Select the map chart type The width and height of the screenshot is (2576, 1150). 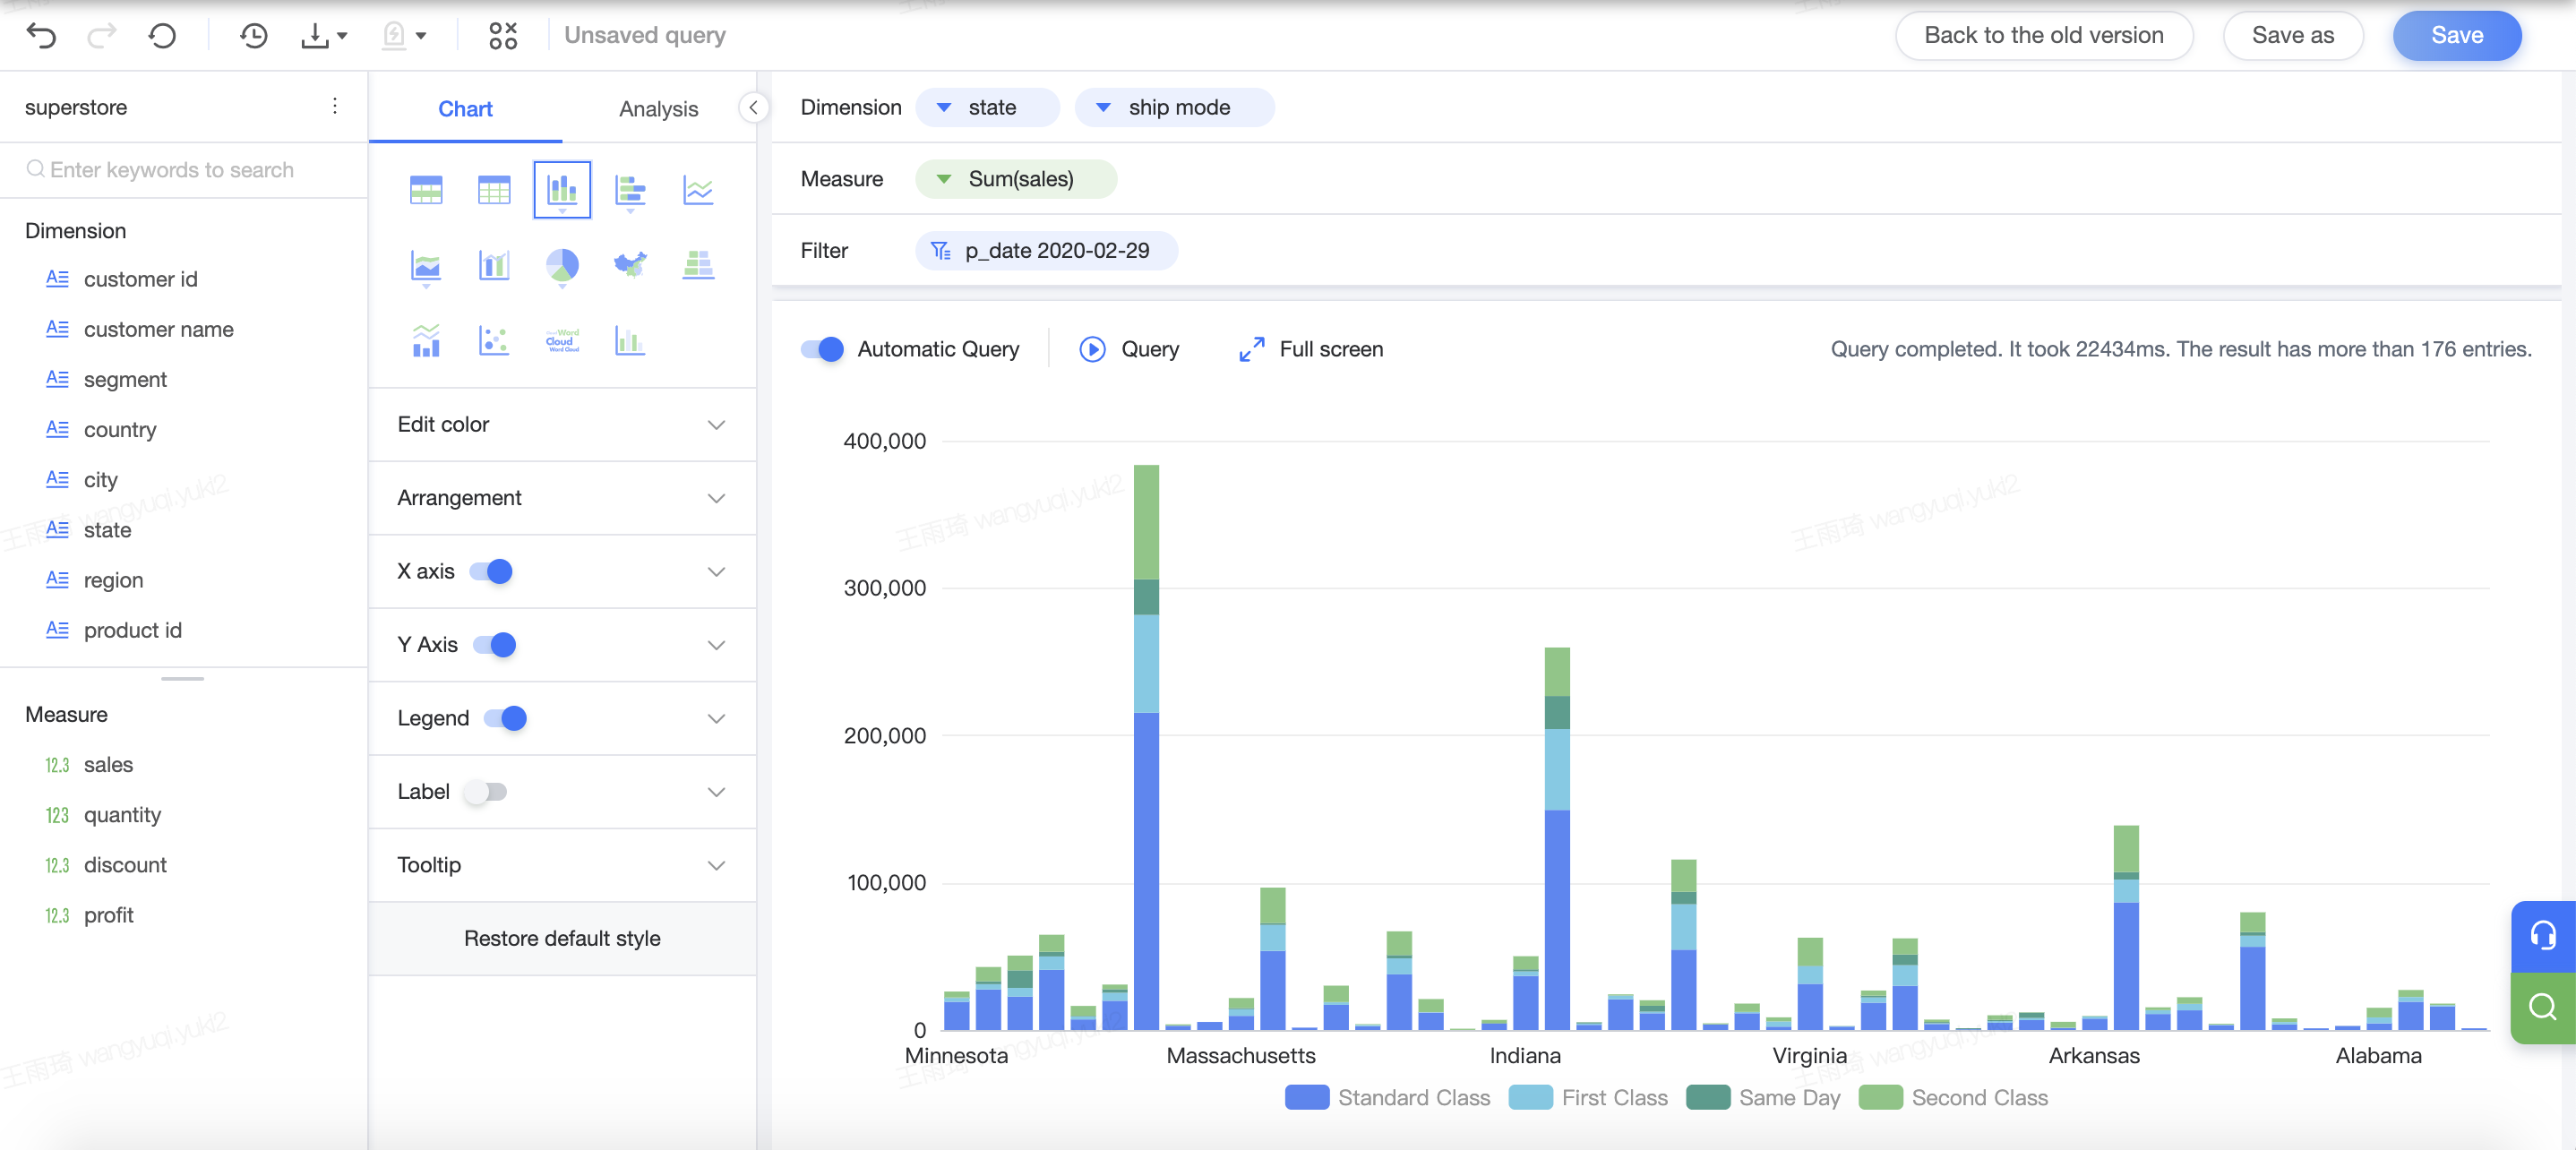630,264
